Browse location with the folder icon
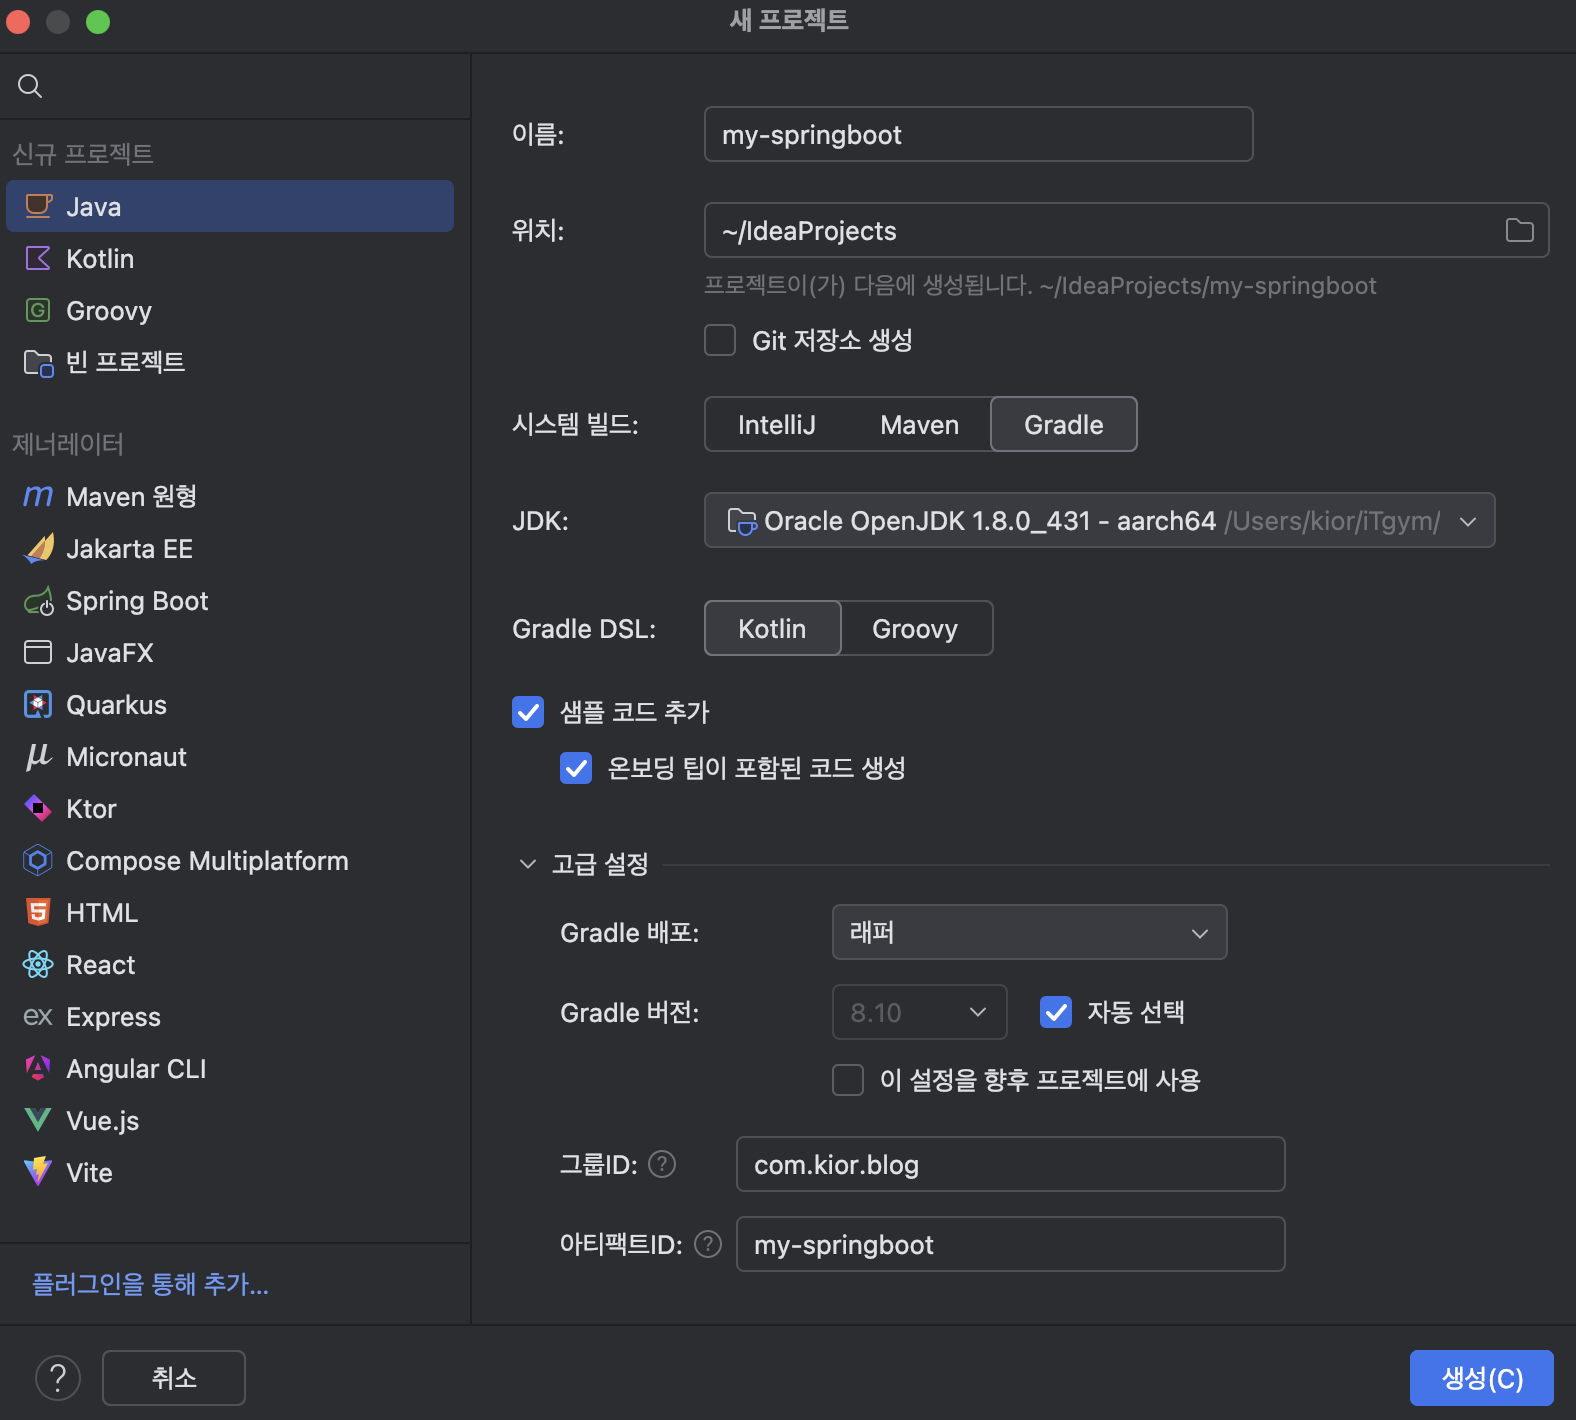This screenshot has width=1576, height=1420. [x=1519, y=230]
